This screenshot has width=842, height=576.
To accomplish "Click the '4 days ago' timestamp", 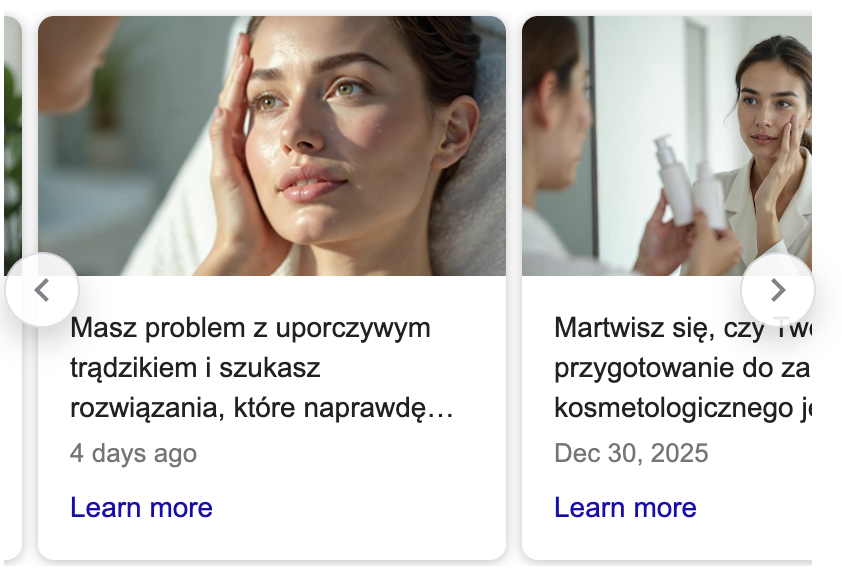I will tap(133, 453).
